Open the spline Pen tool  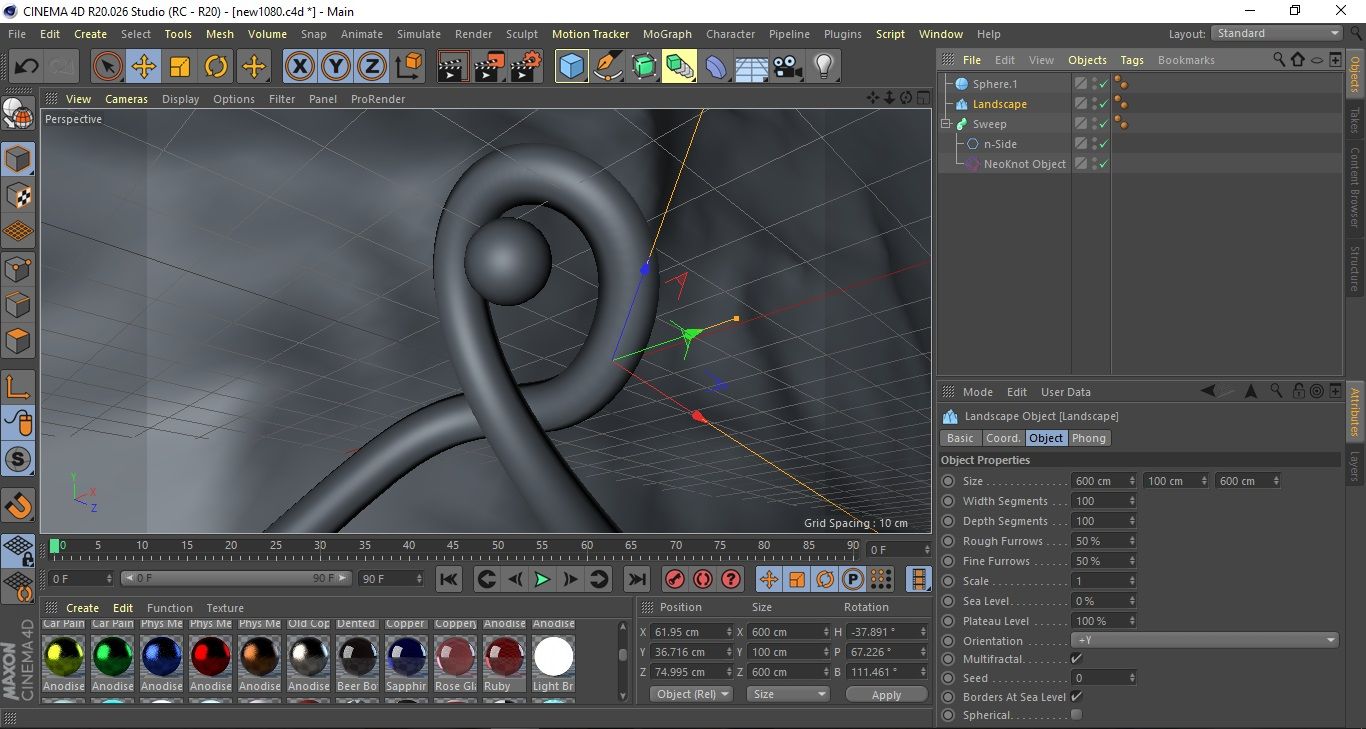point(608,67)
